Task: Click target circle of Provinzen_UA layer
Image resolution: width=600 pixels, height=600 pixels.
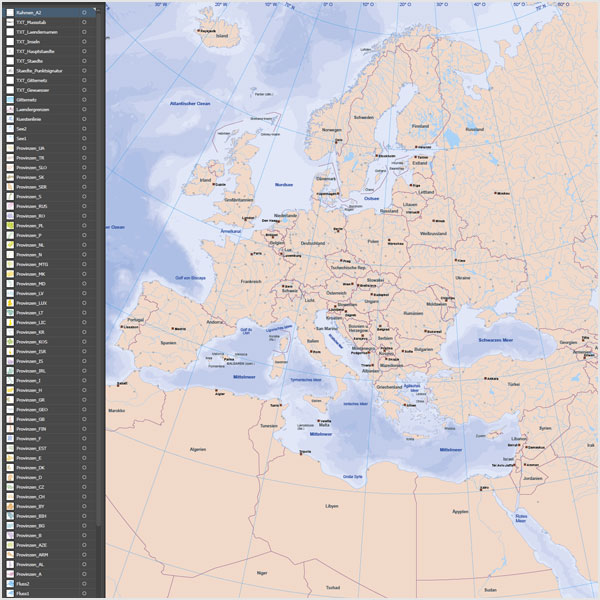Action: 84,147
